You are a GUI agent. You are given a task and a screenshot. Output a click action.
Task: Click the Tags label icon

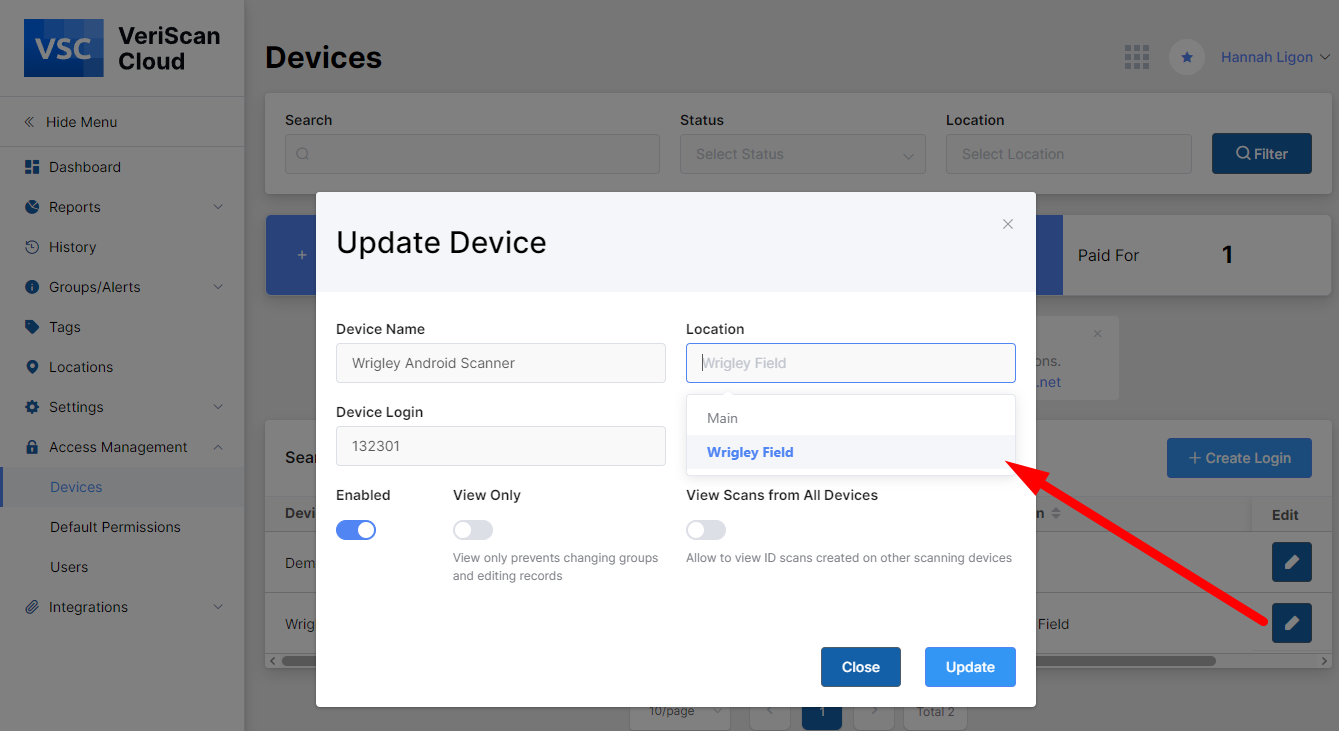click(x=32, y=327)
